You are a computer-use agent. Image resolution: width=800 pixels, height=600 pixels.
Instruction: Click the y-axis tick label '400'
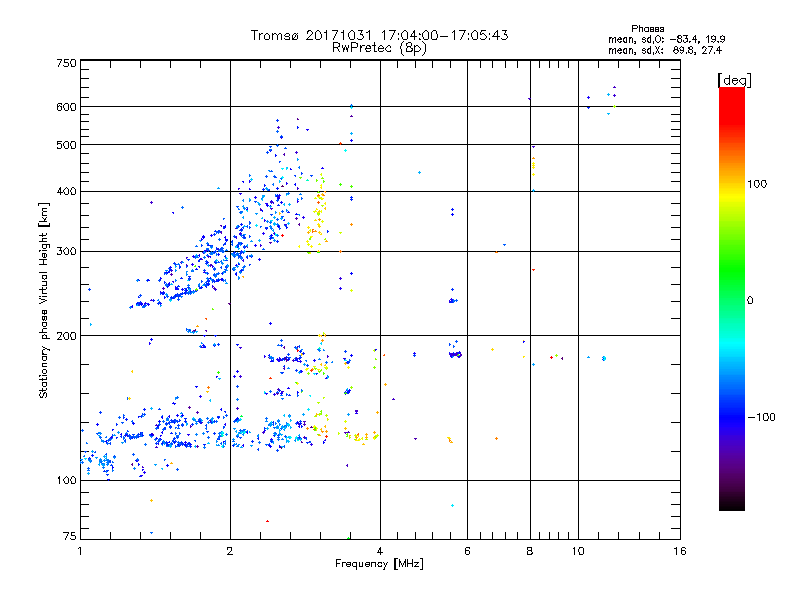(66, 192)
